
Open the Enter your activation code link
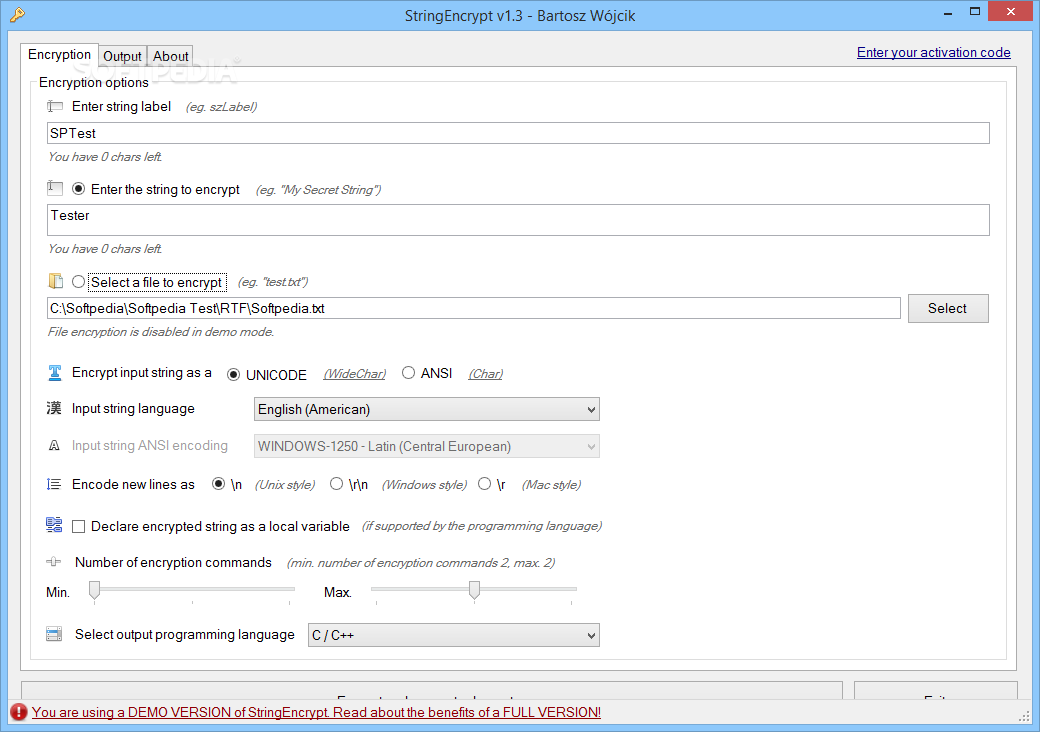[x=933, y=52]
